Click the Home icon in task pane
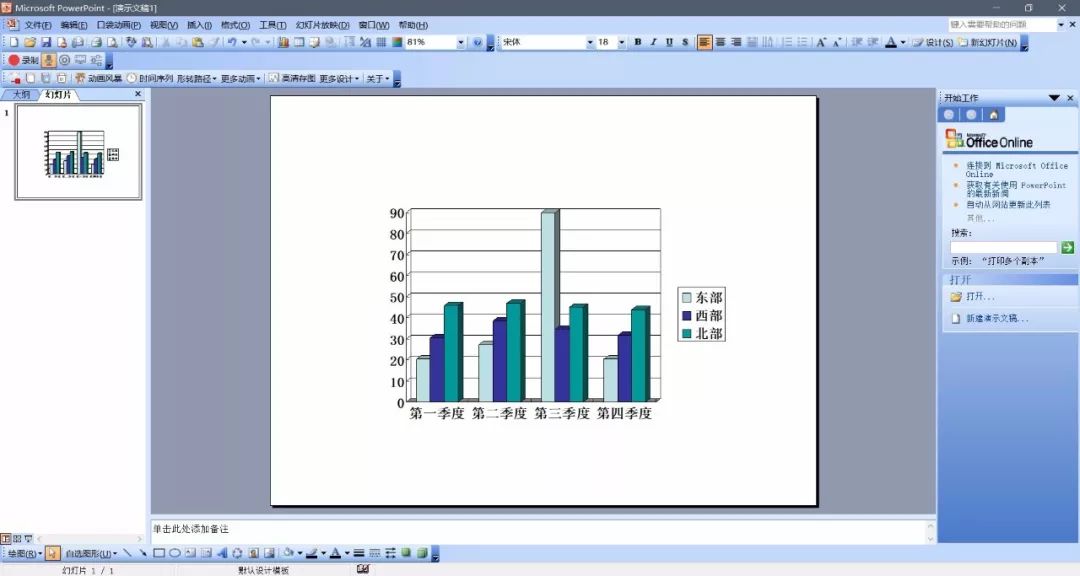Screen dimensions: 1080x576 tap(993, 115)
